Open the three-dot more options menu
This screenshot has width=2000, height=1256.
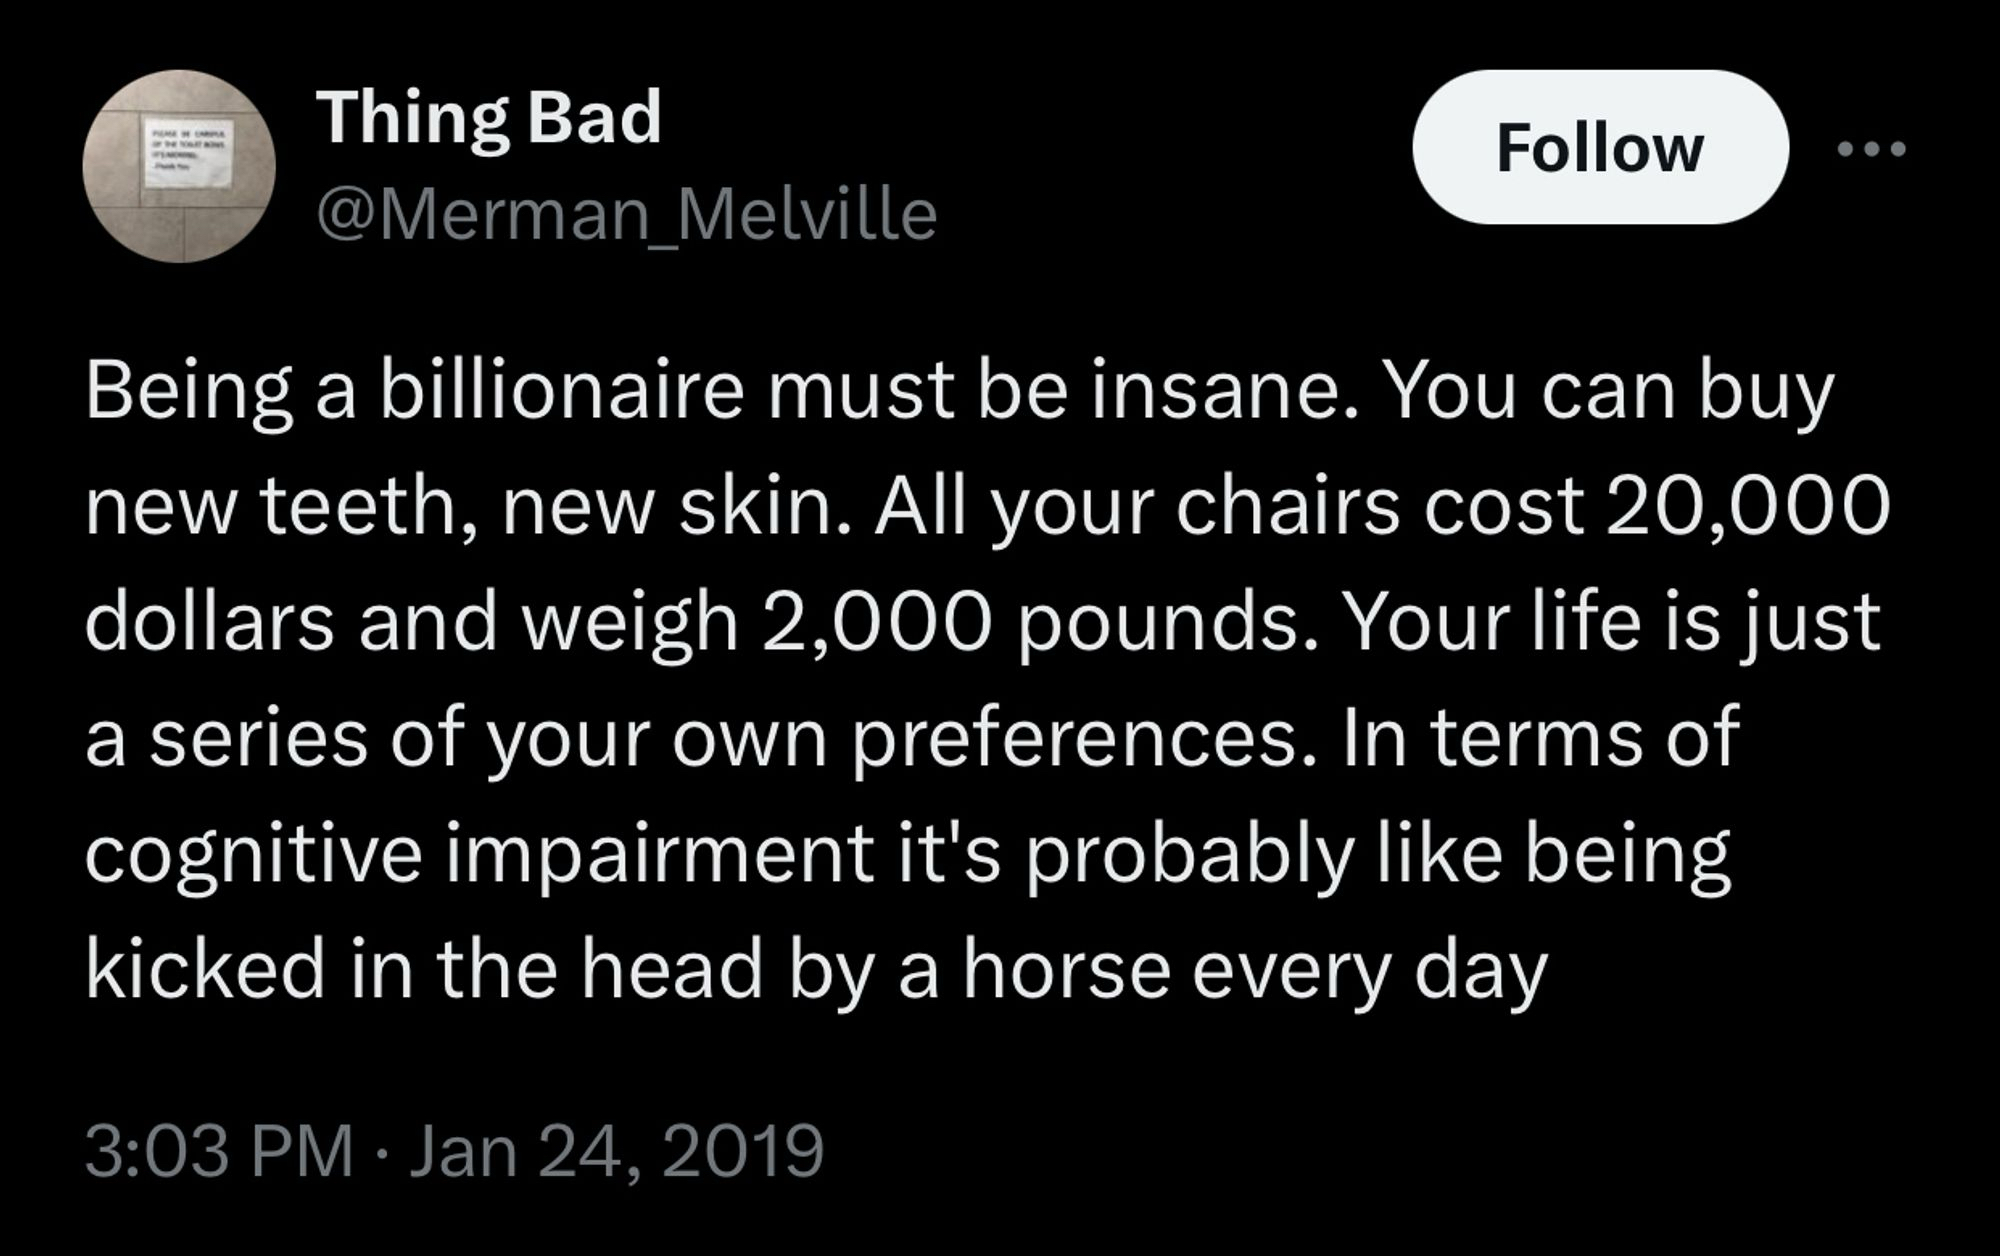coord(1872,149)
